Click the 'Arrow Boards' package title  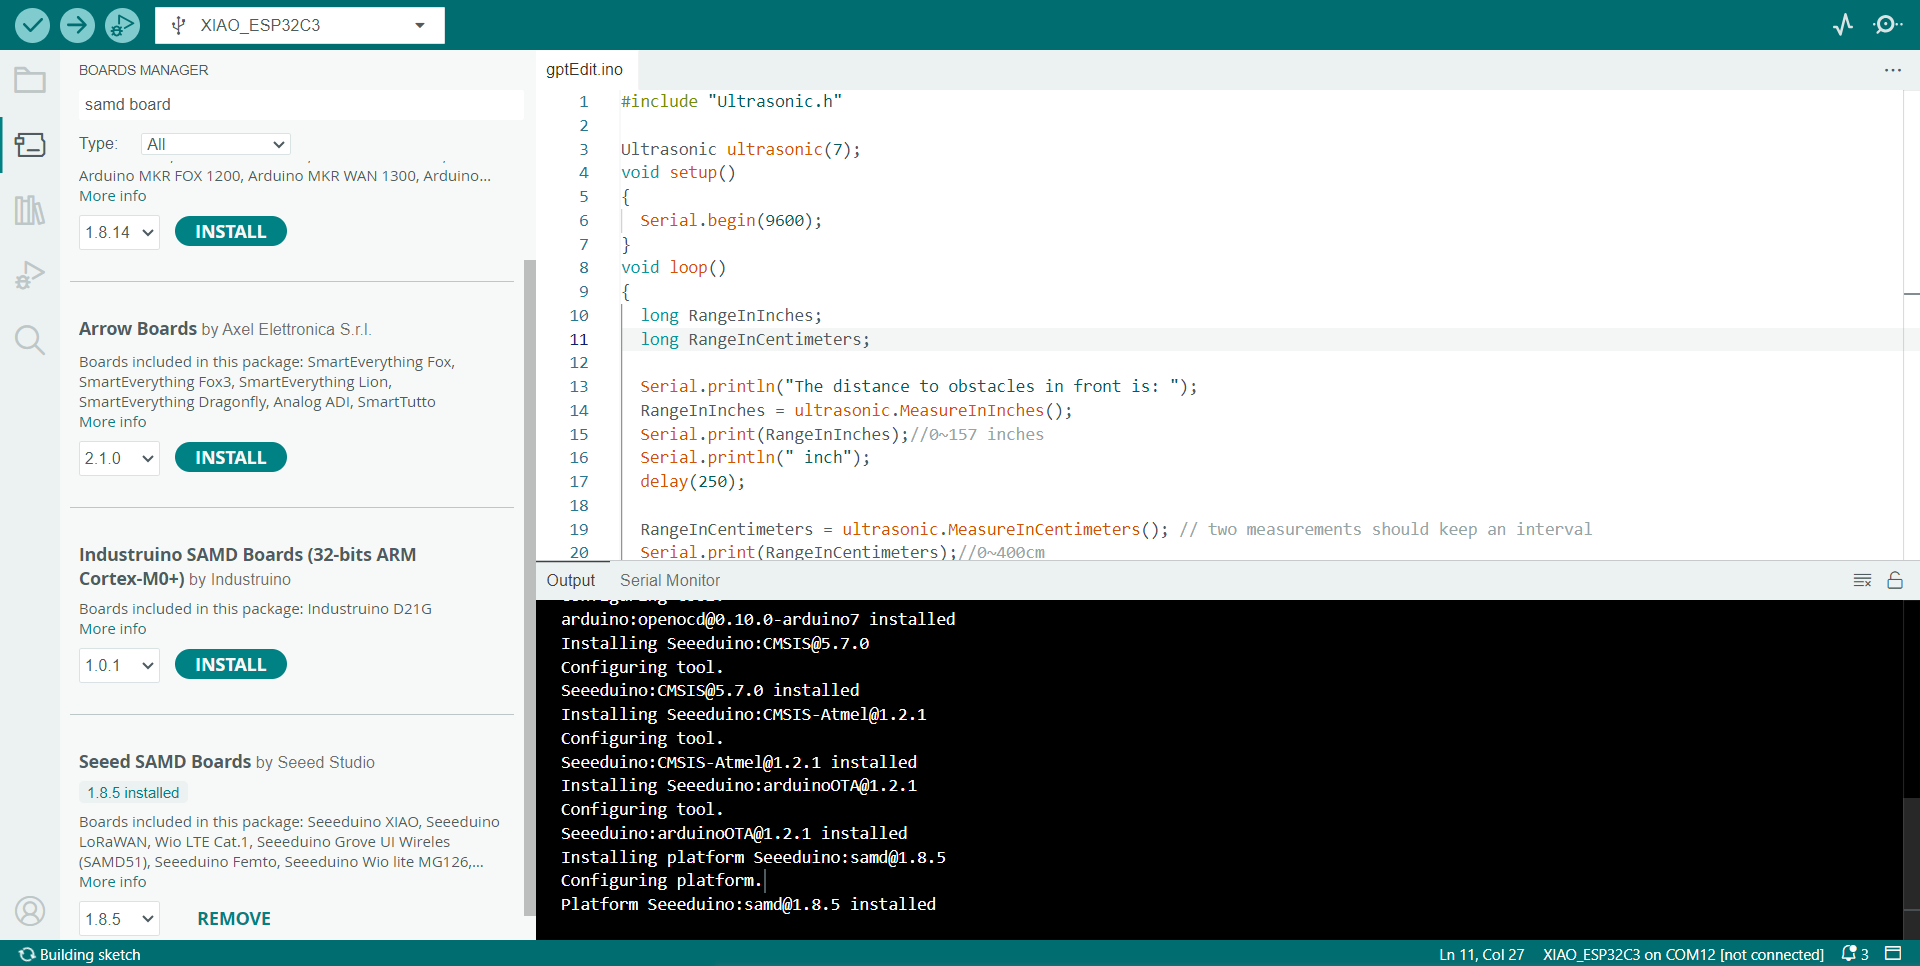tap(138, 328)
